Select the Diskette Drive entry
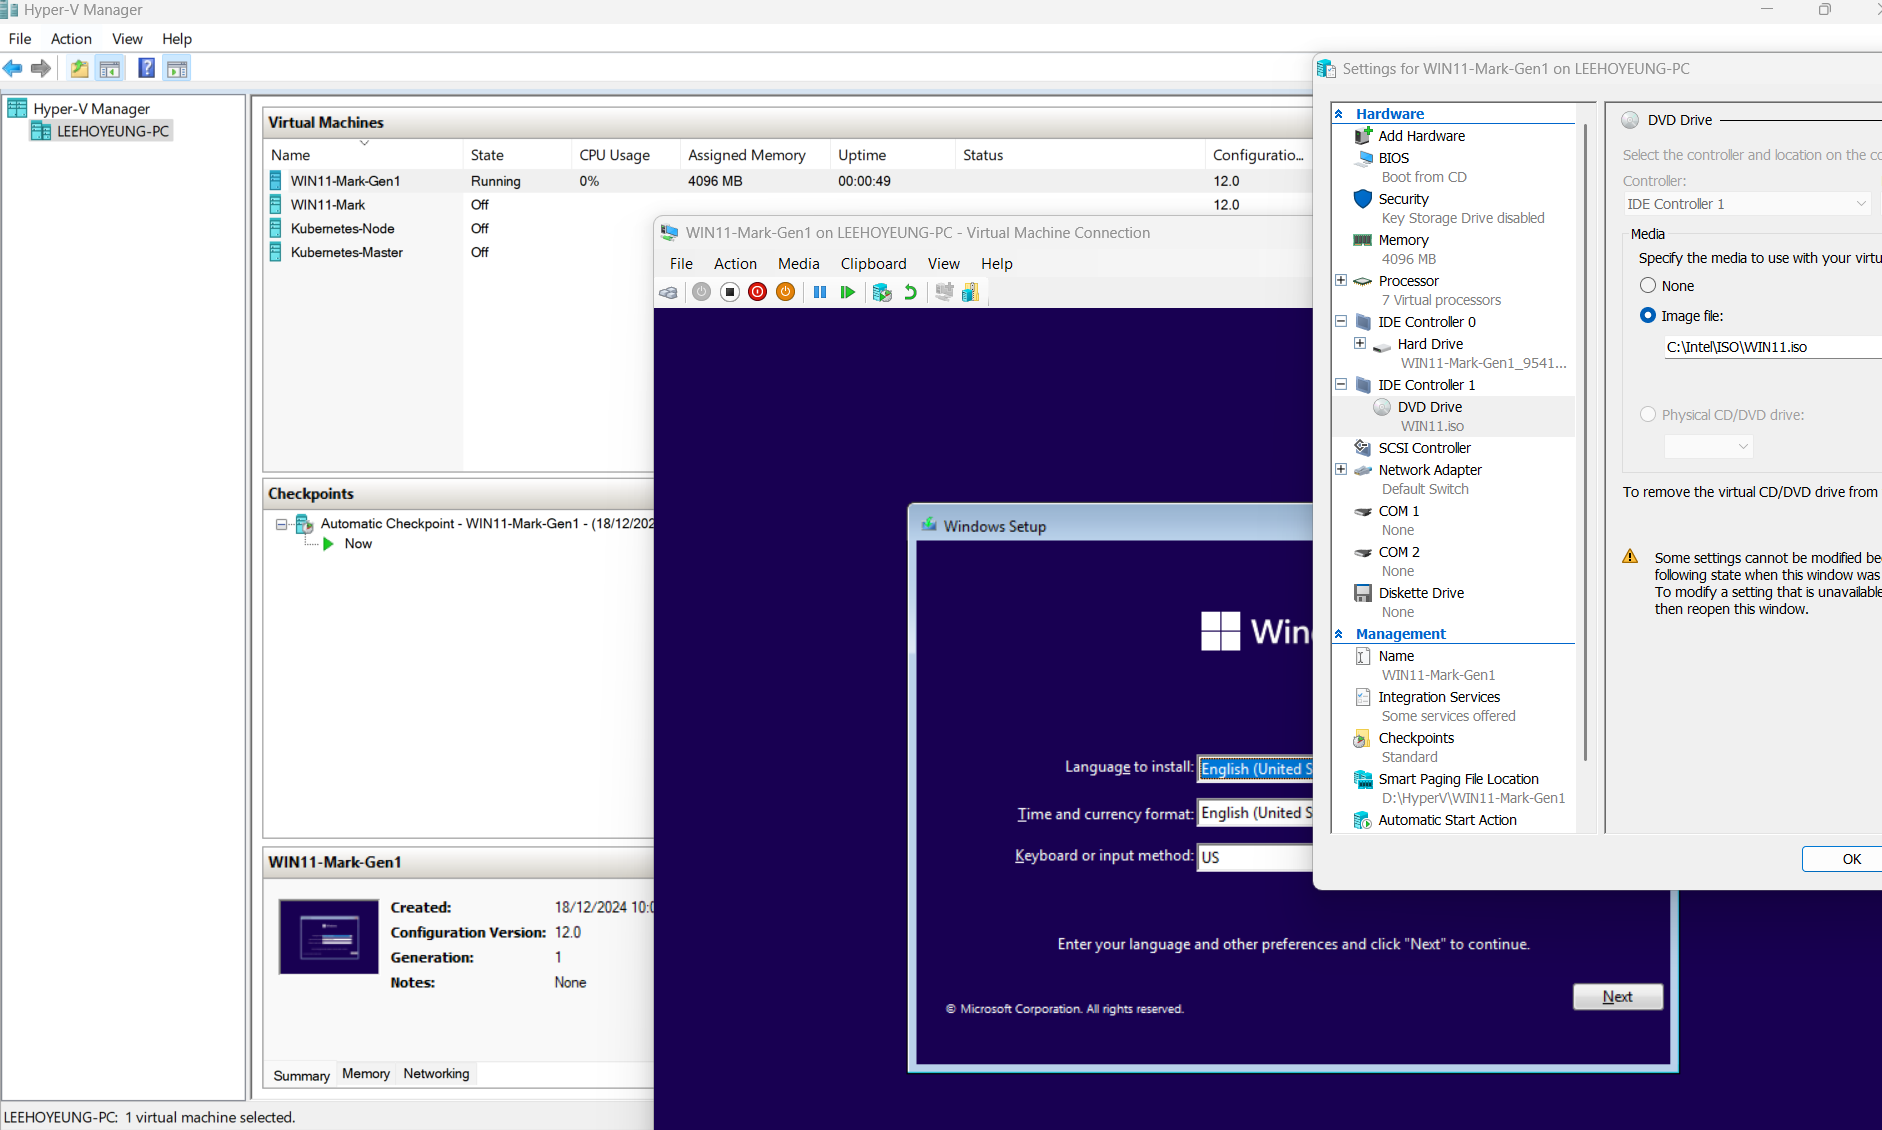The image size is (1882, 1130). (x=1421, y=593)
